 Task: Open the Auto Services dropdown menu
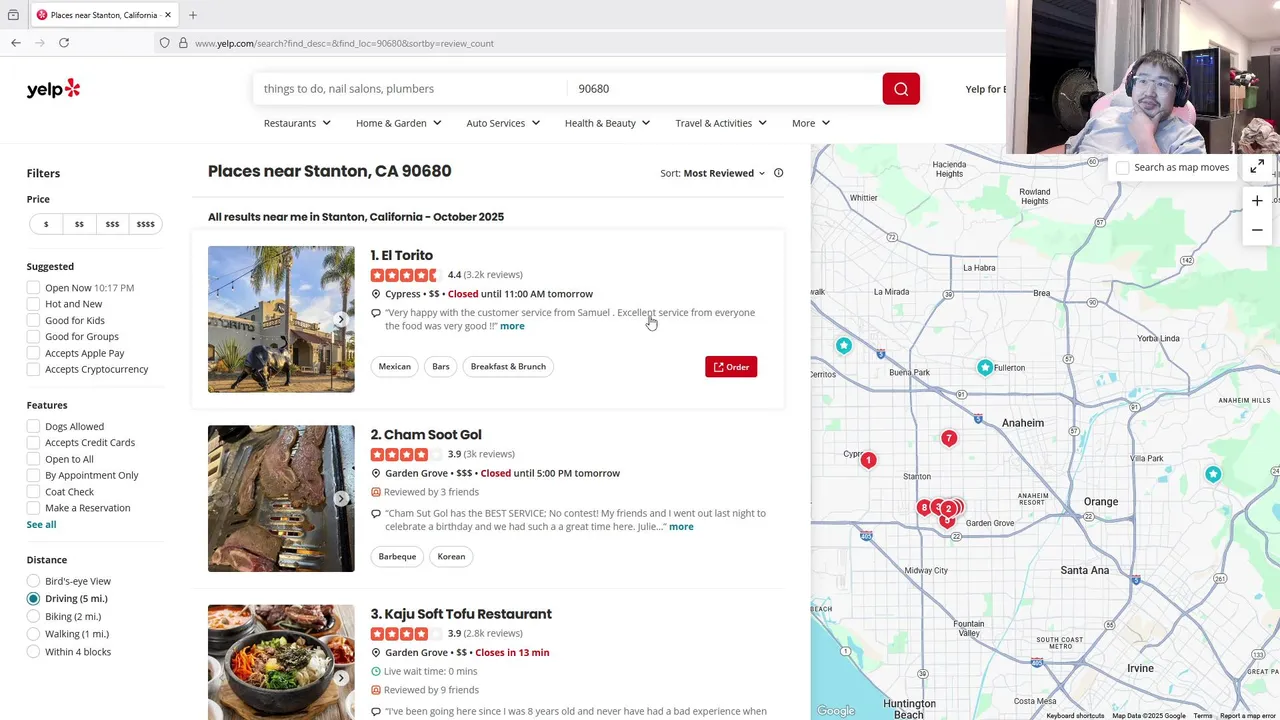(x=503, y=123)
